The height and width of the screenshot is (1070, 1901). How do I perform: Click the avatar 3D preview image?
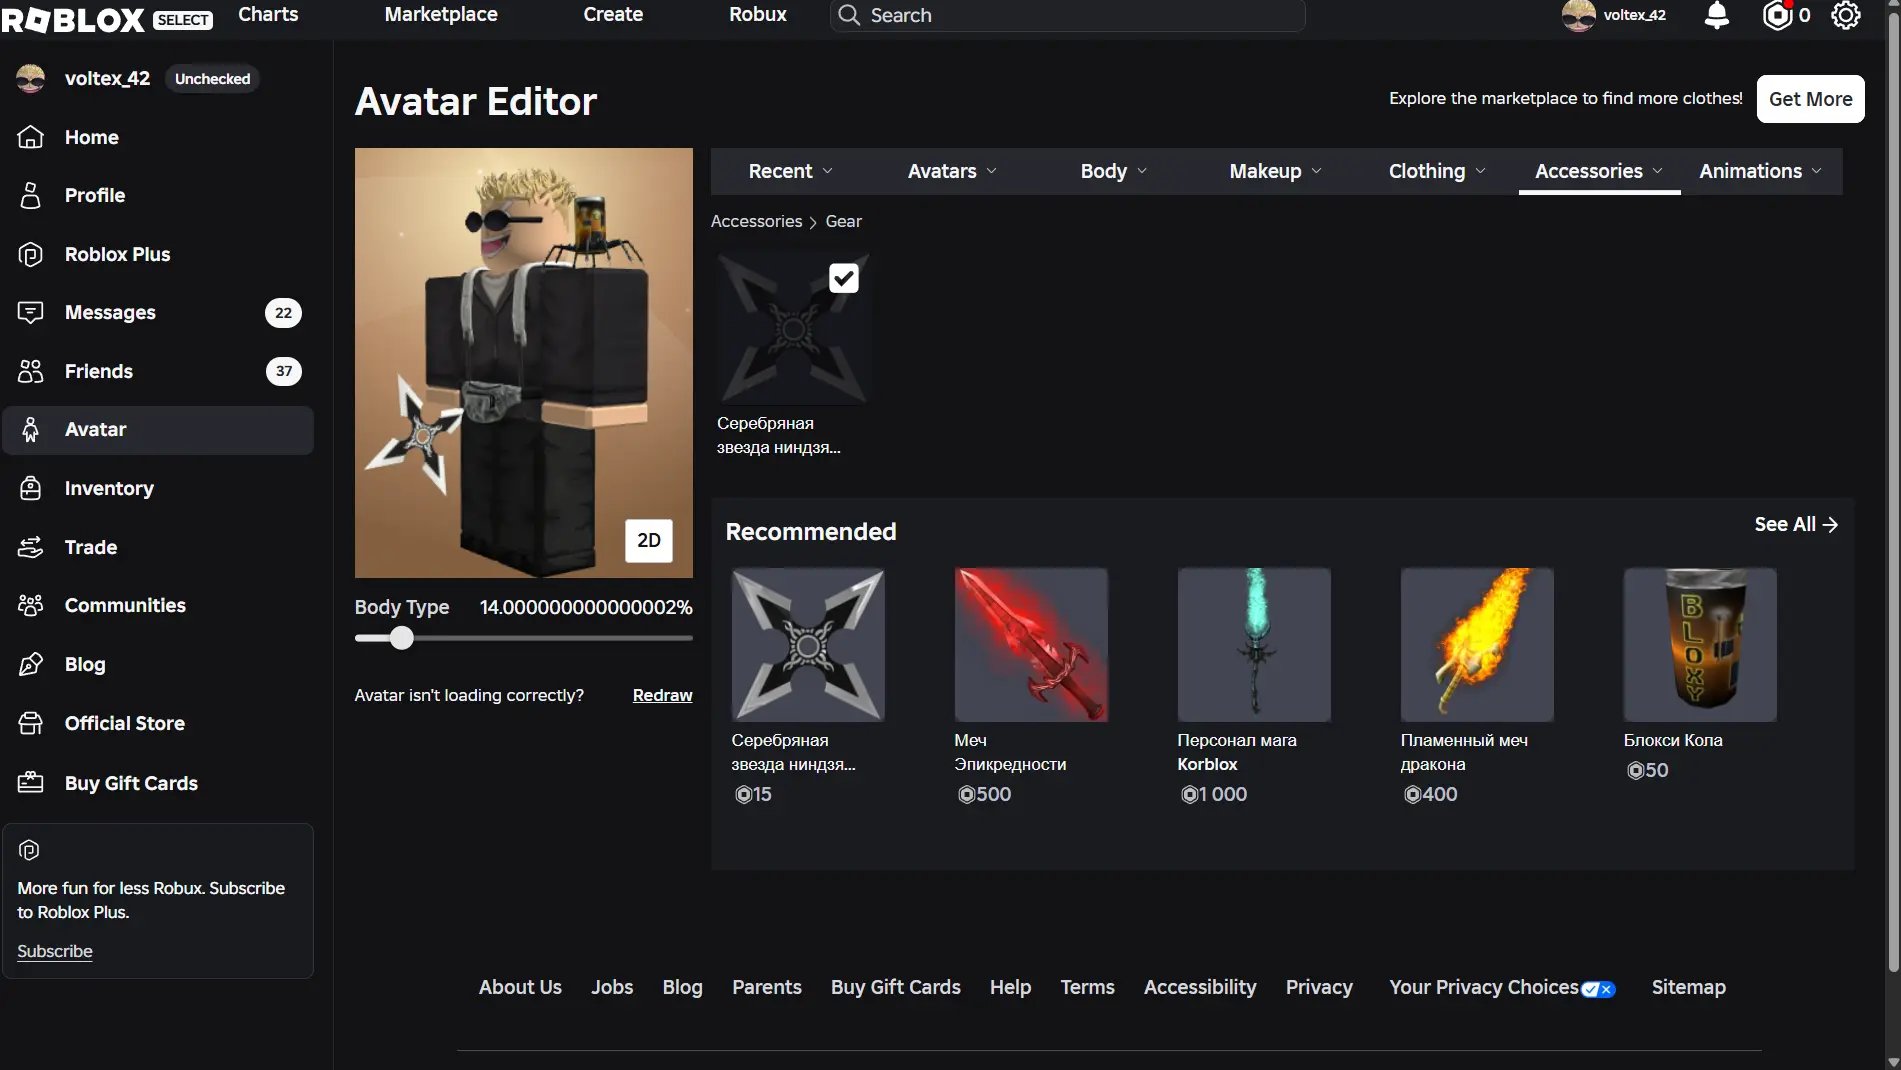523,363
